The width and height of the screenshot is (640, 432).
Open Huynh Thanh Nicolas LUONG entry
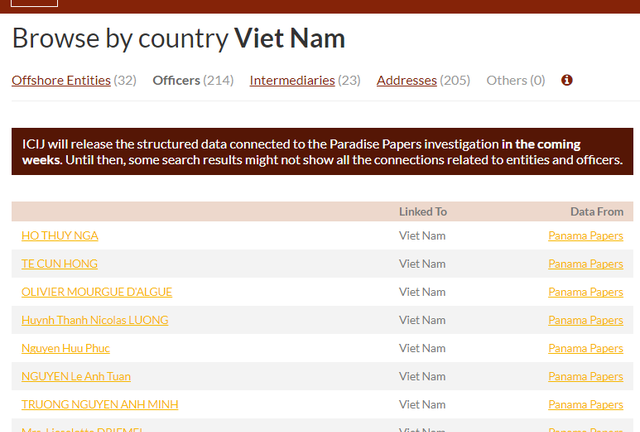[94, 320]
